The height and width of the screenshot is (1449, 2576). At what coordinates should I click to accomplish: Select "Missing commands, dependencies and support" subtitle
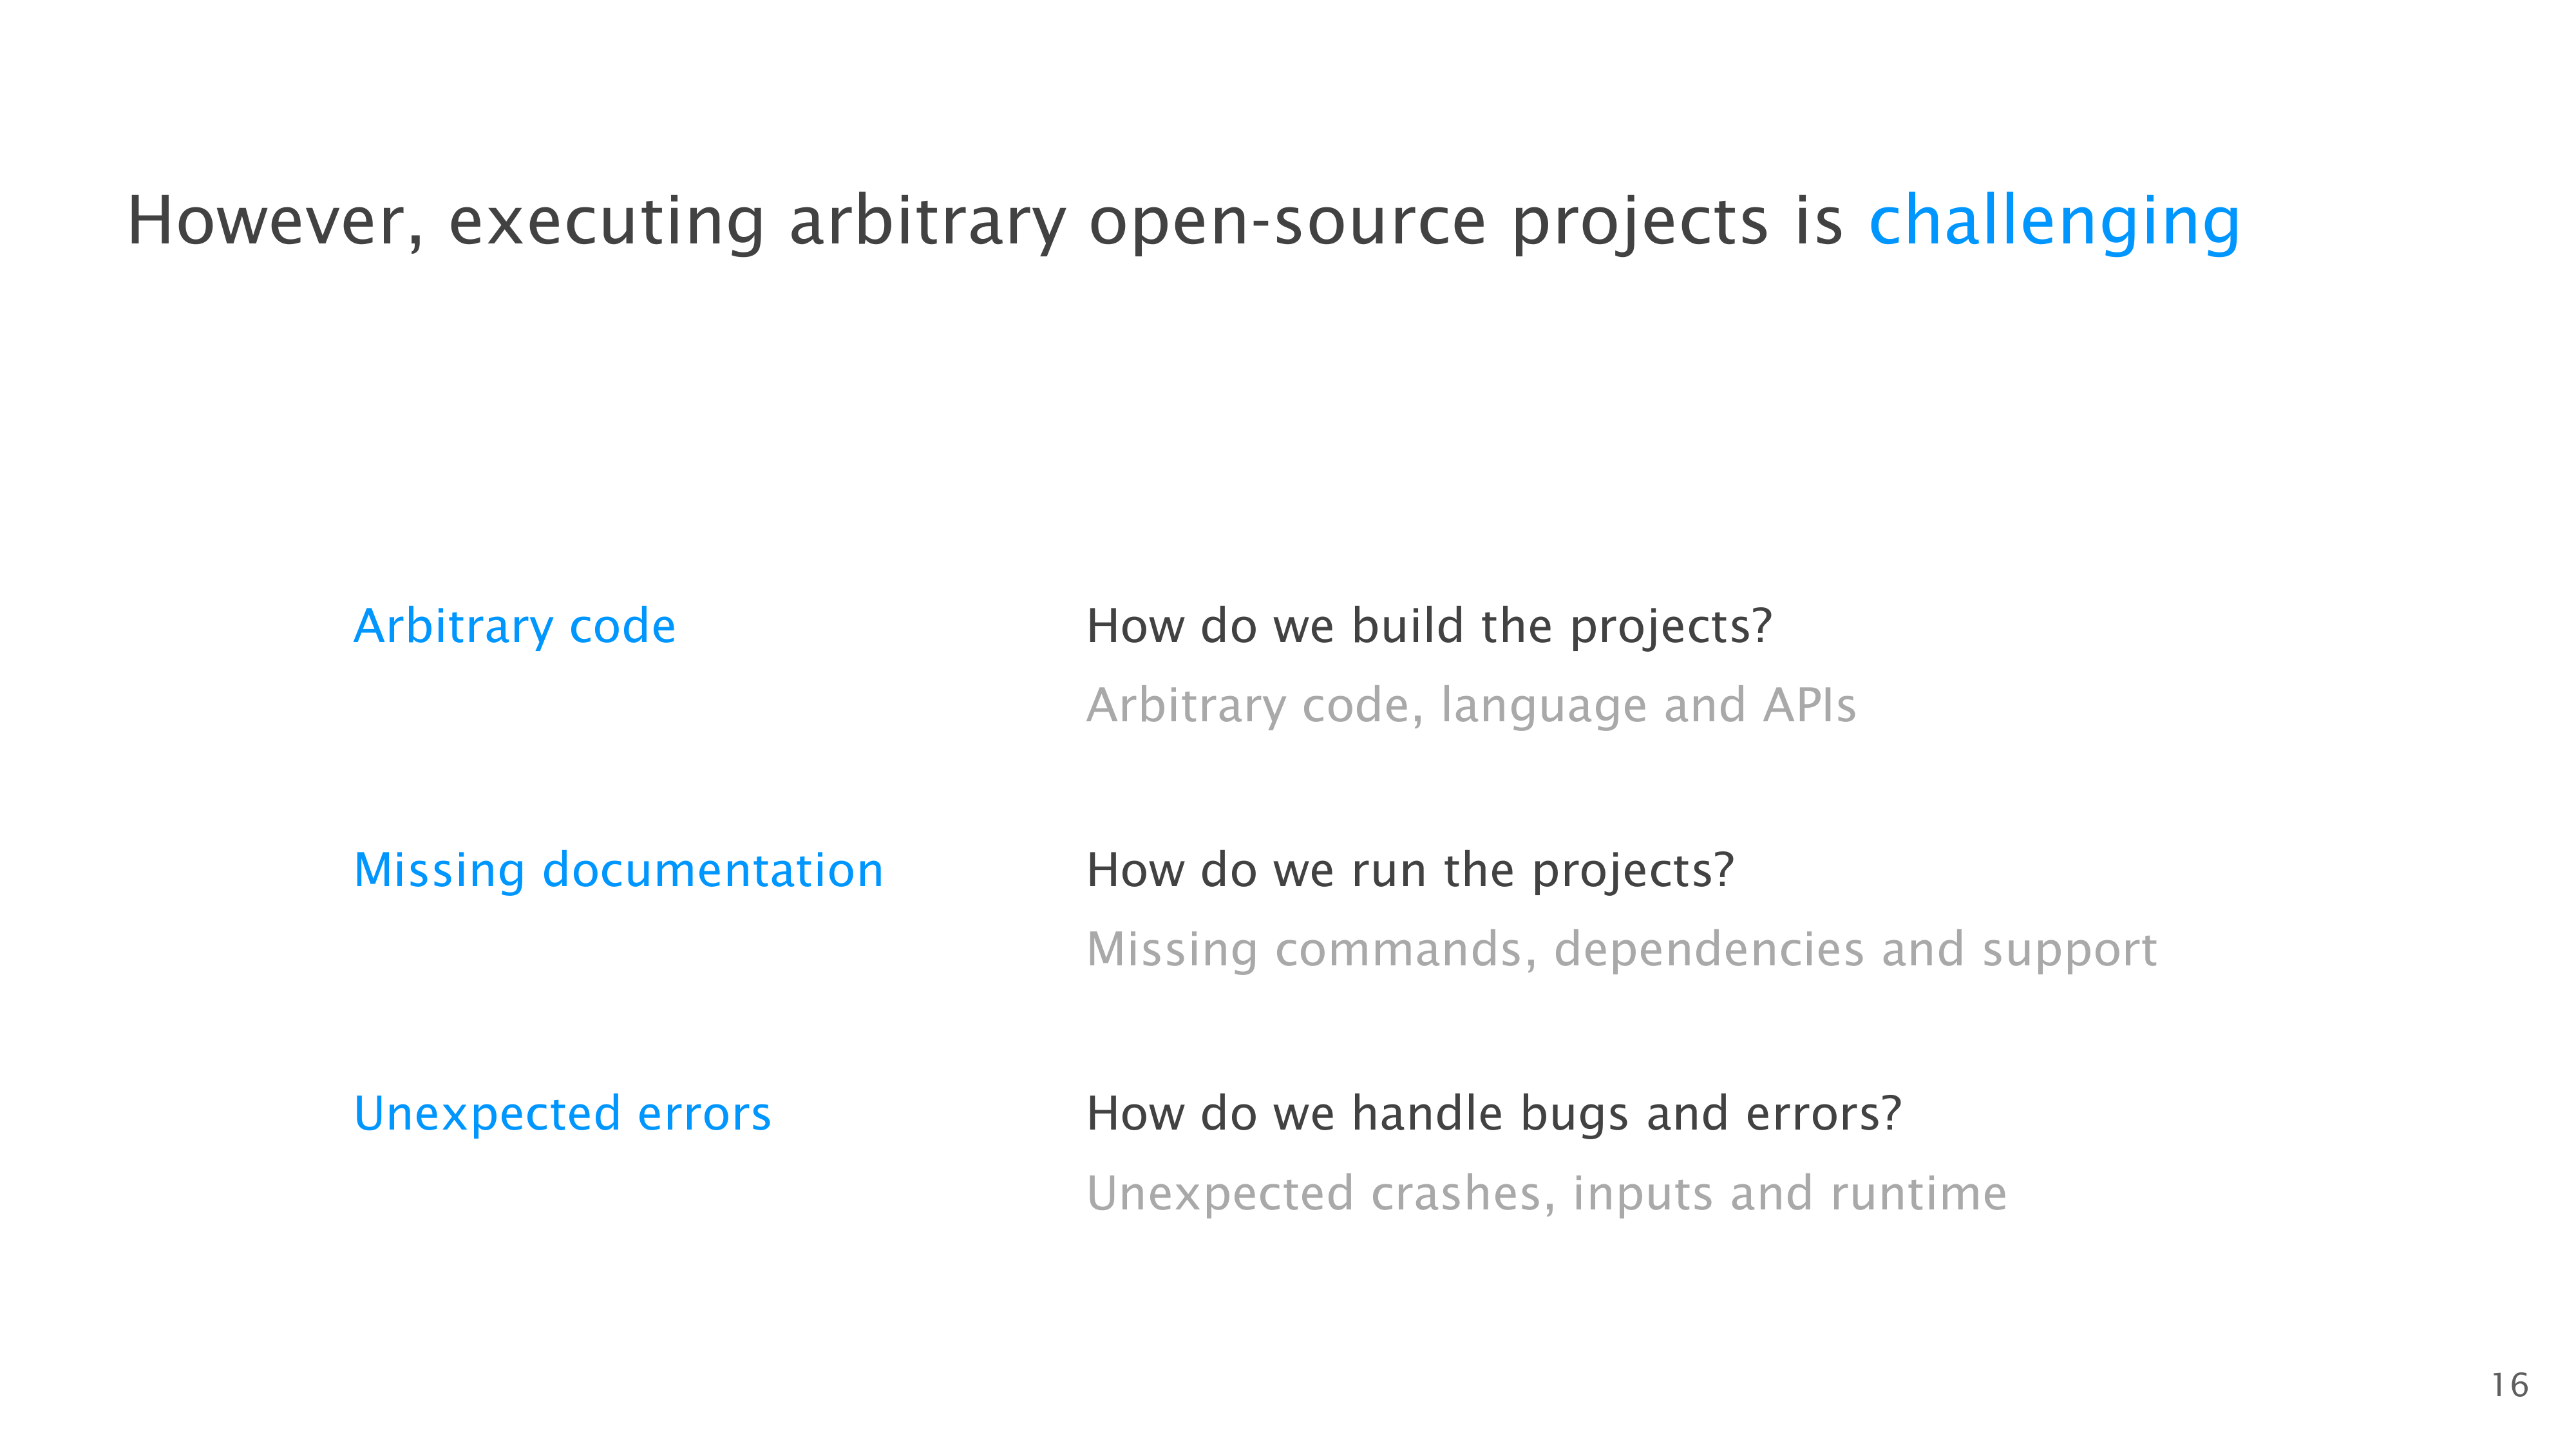(1621, 949)
